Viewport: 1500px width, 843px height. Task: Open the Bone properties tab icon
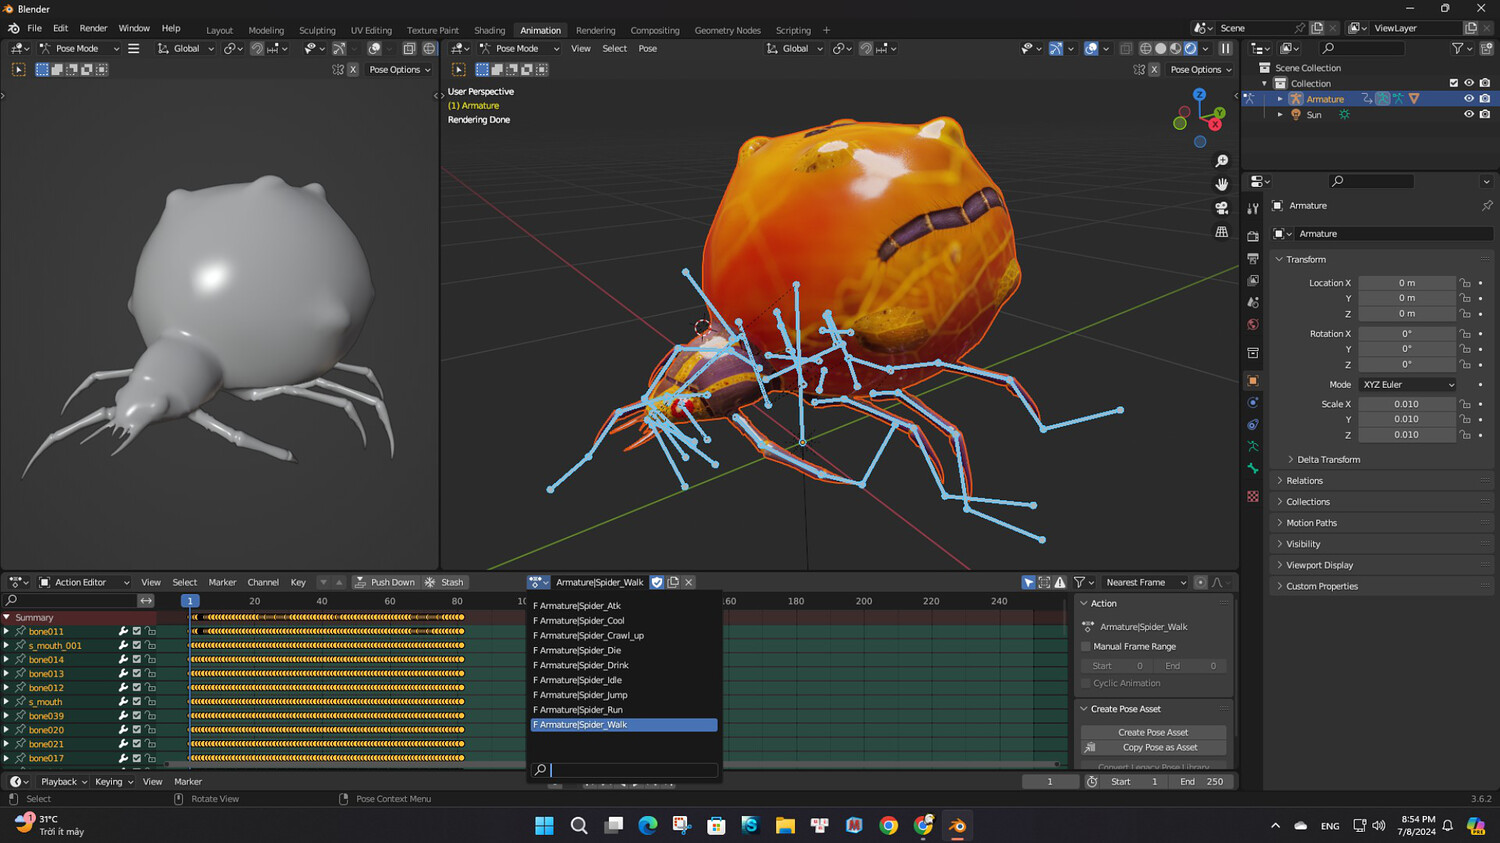point(1253,468)
